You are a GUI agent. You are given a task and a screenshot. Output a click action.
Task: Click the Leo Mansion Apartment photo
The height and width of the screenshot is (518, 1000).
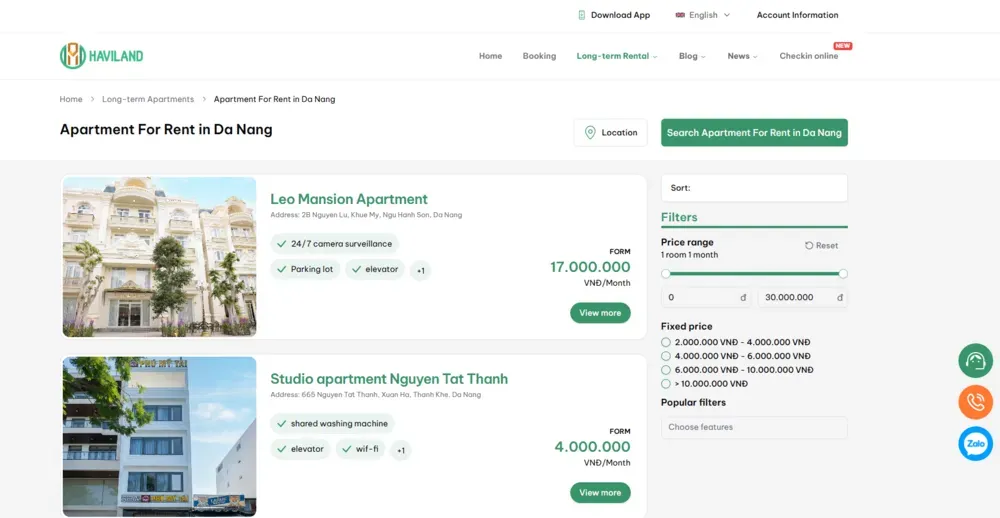pos(159,256)
